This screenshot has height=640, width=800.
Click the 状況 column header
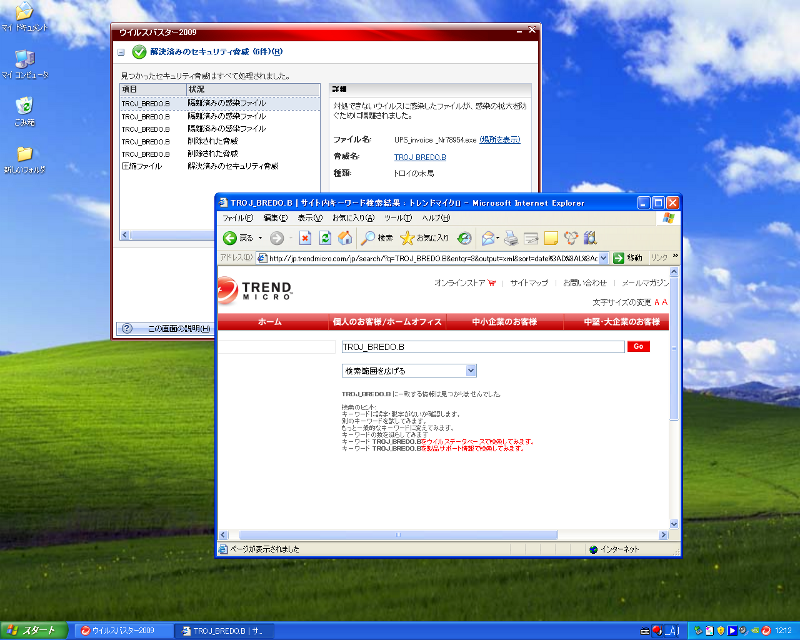tap(253, 89)
